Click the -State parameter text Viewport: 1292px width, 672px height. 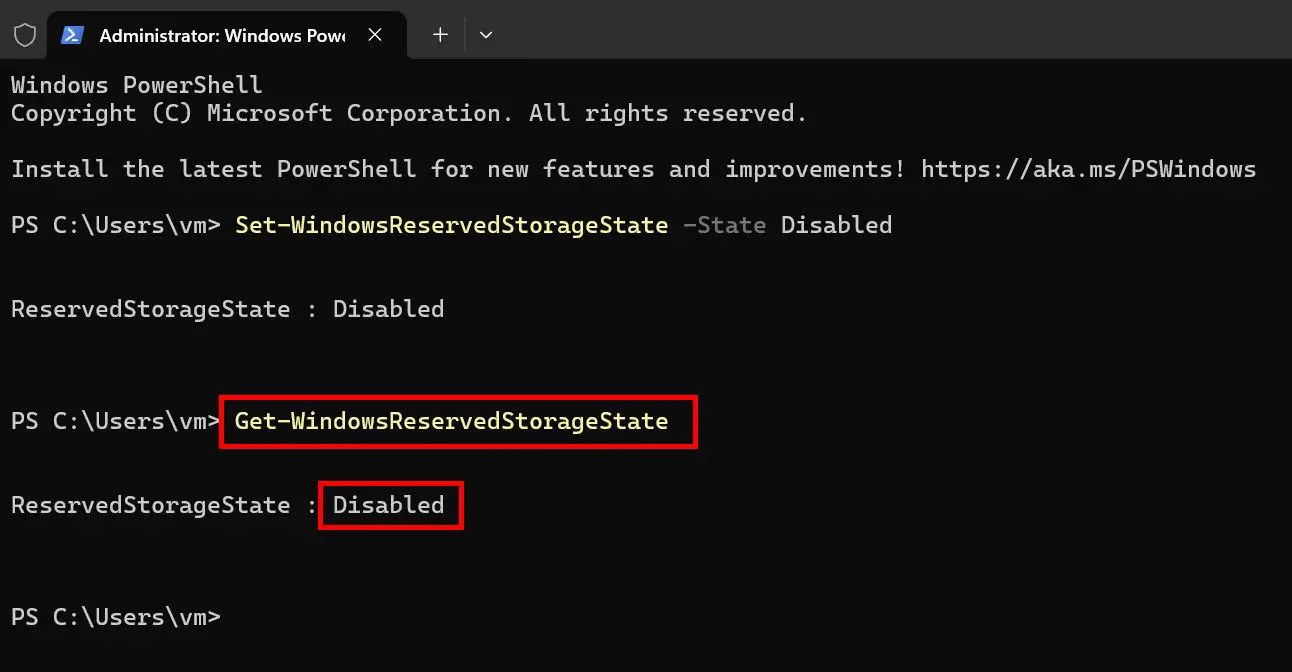coord(724,225)
